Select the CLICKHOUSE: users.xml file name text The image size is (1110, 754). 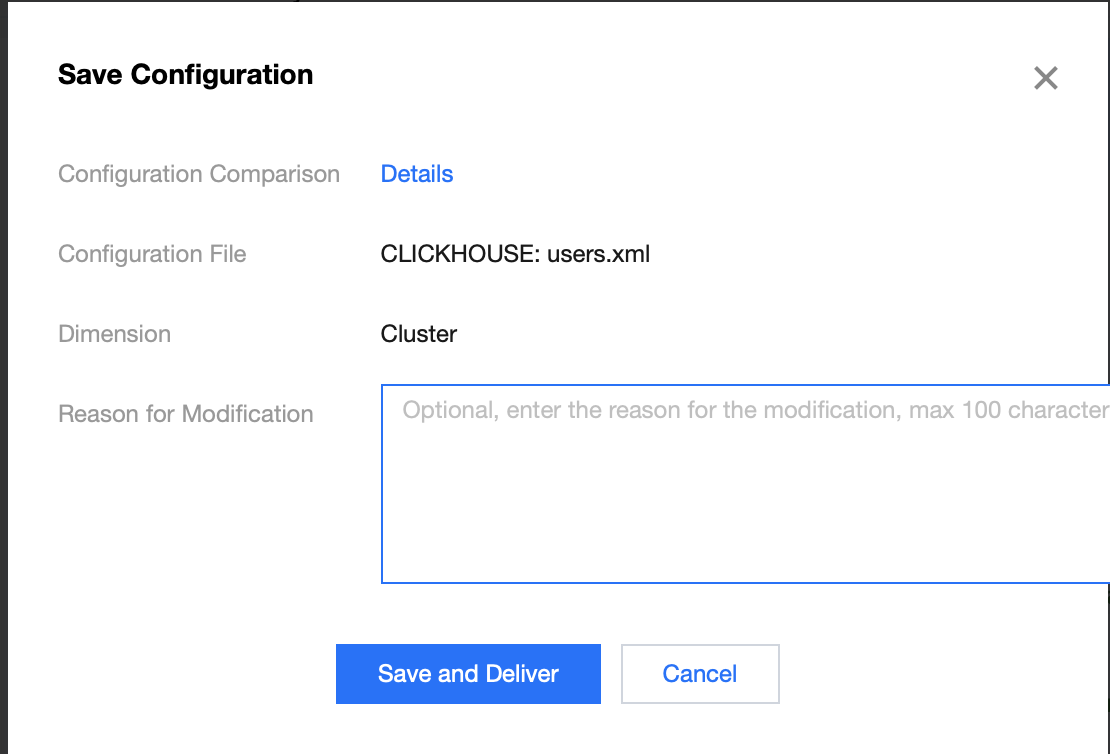pos(515,254)
